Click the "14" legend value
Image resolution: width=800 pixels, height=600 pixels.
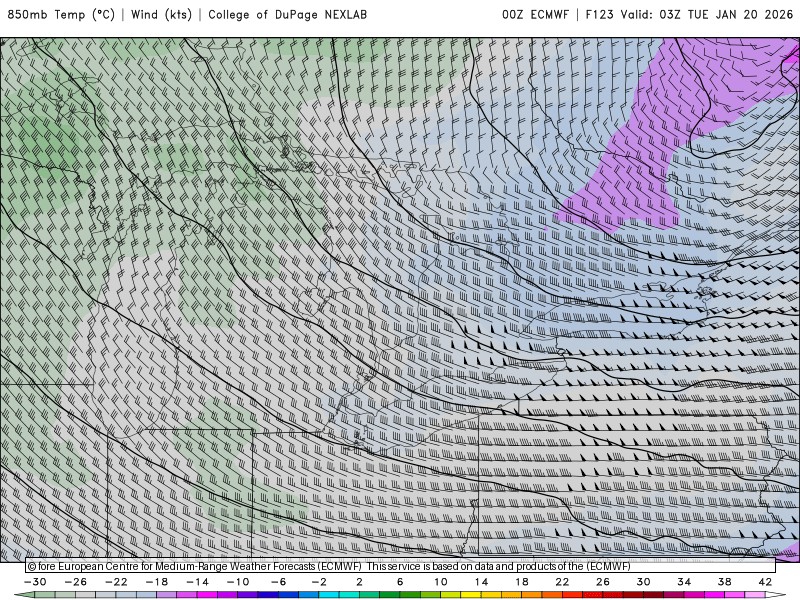click(481, 582)
